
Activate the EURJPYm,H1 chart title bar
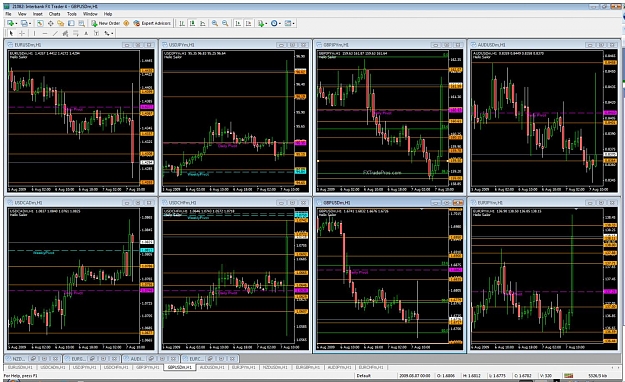click(x=544, y=203)
